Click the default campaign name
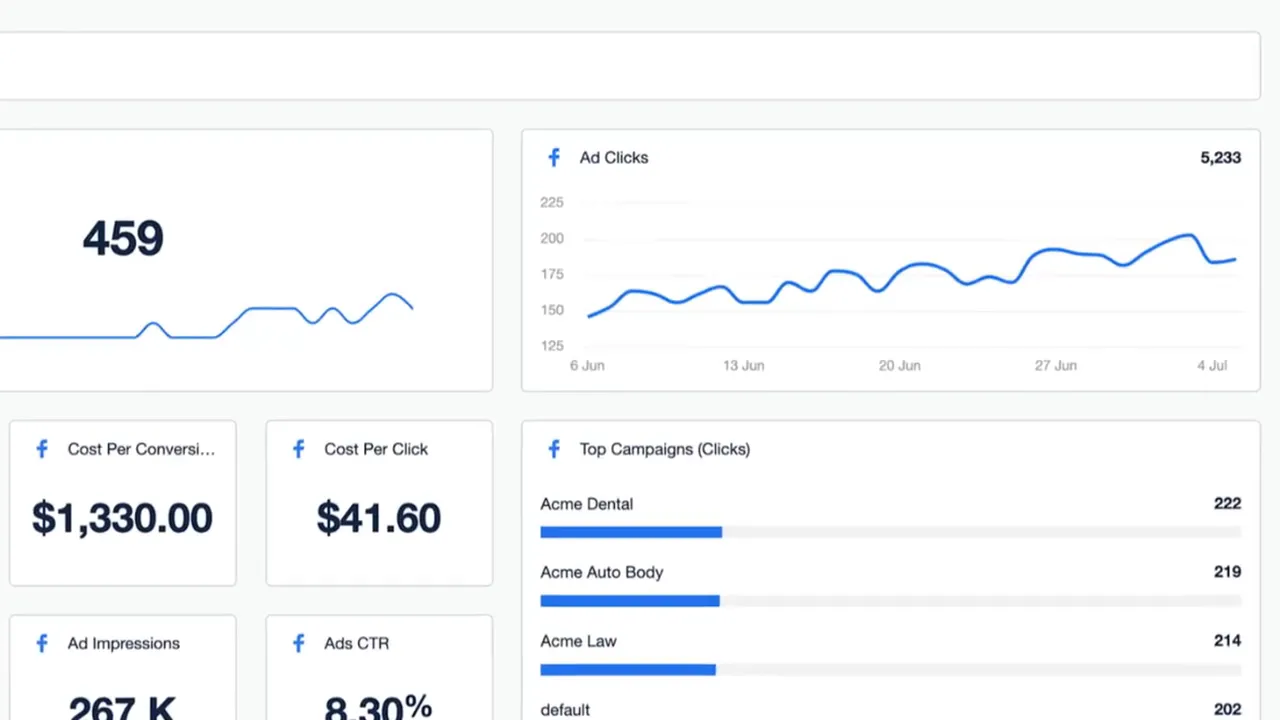1280x720 pixels. tap(565, 709)
